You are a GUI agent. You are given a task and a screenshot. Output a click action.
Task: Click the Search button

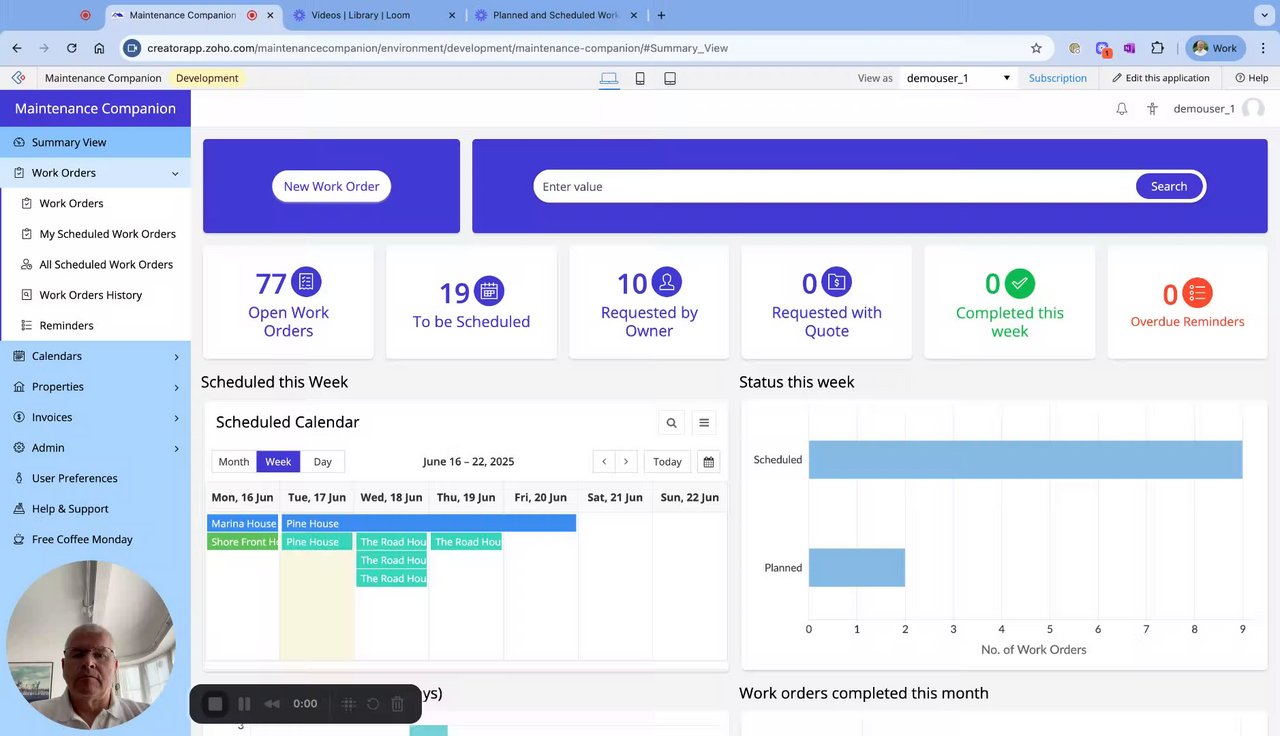1169,186
